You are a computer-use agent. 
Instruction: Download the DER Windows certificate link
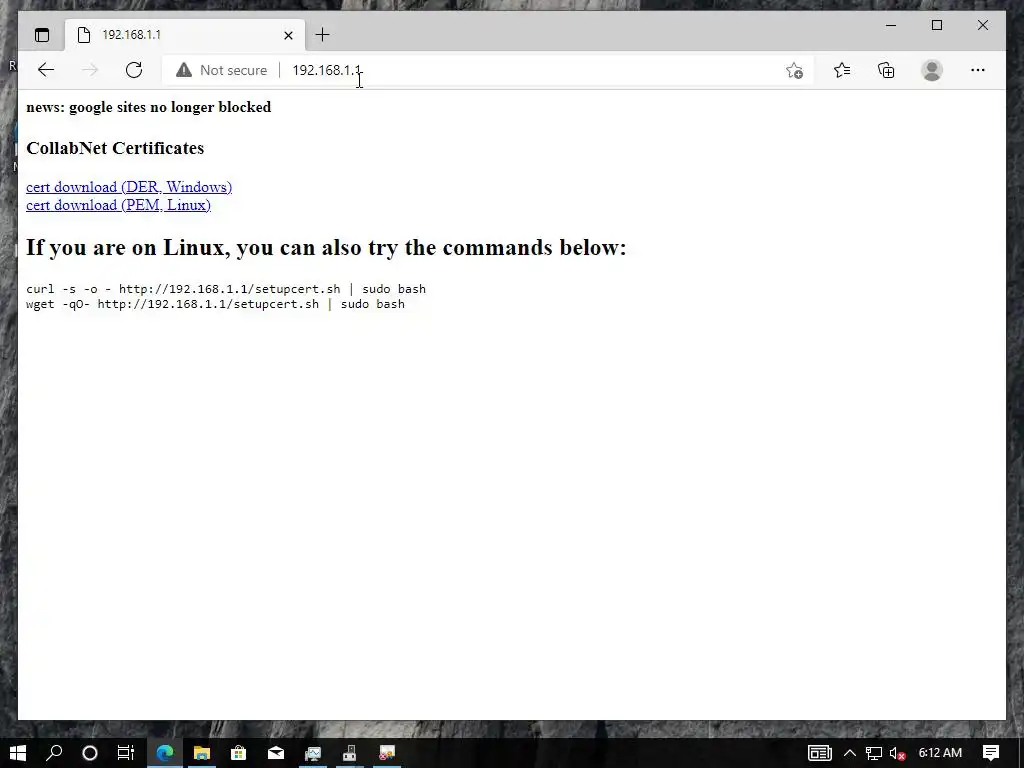(x=129, y=187)
